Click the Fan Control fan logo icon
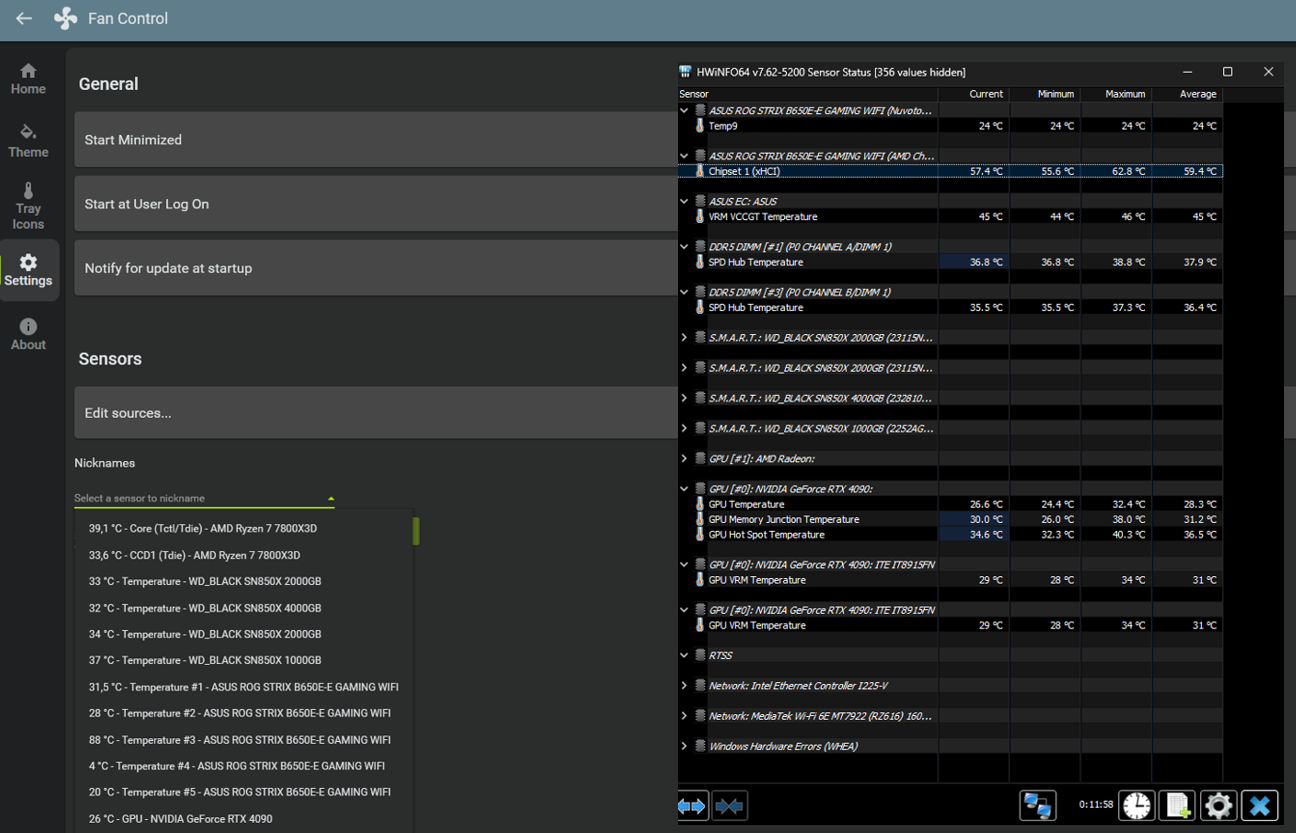This screenshot has height=833, width=1296. (x=65, y=18)
